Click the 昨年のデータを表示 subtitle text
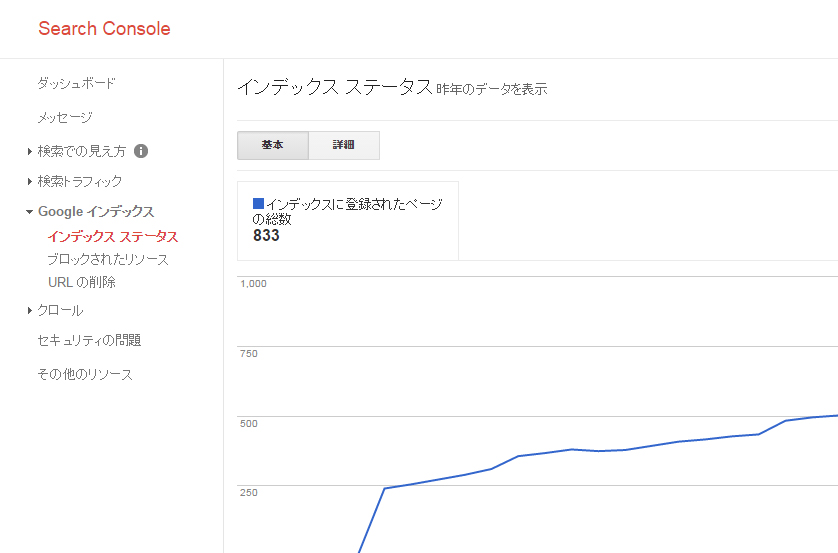This screenshot has width=838, height=553. (x=492, y=89)
